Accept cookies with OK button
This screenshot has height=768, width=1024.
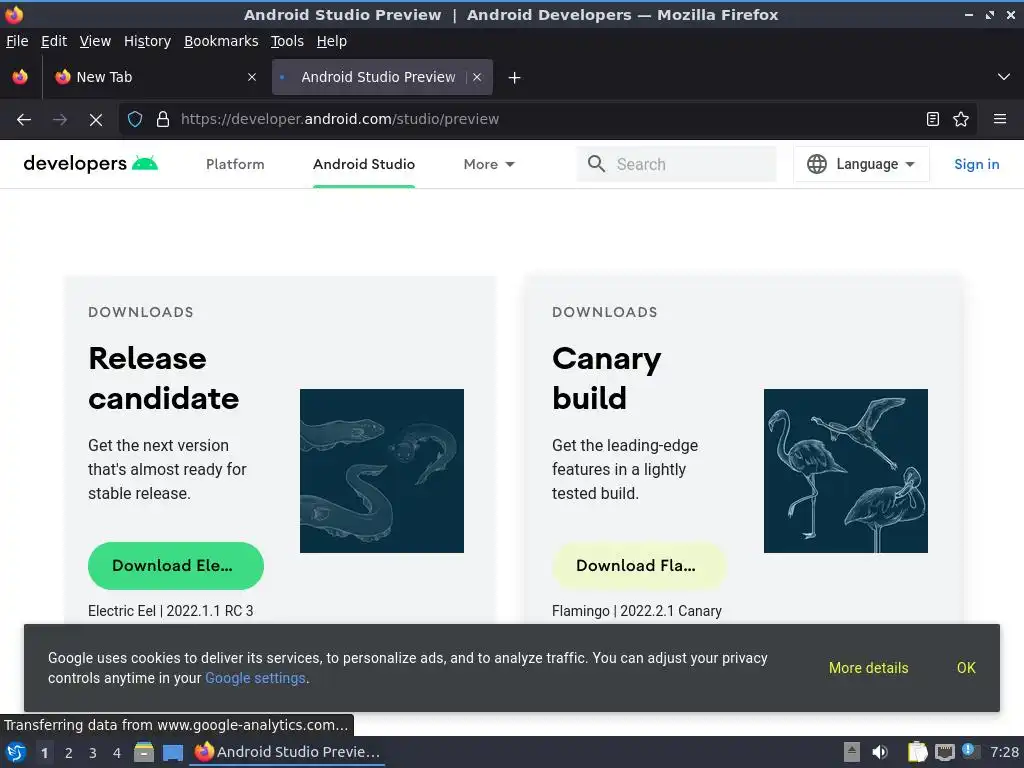coord(966,668)
